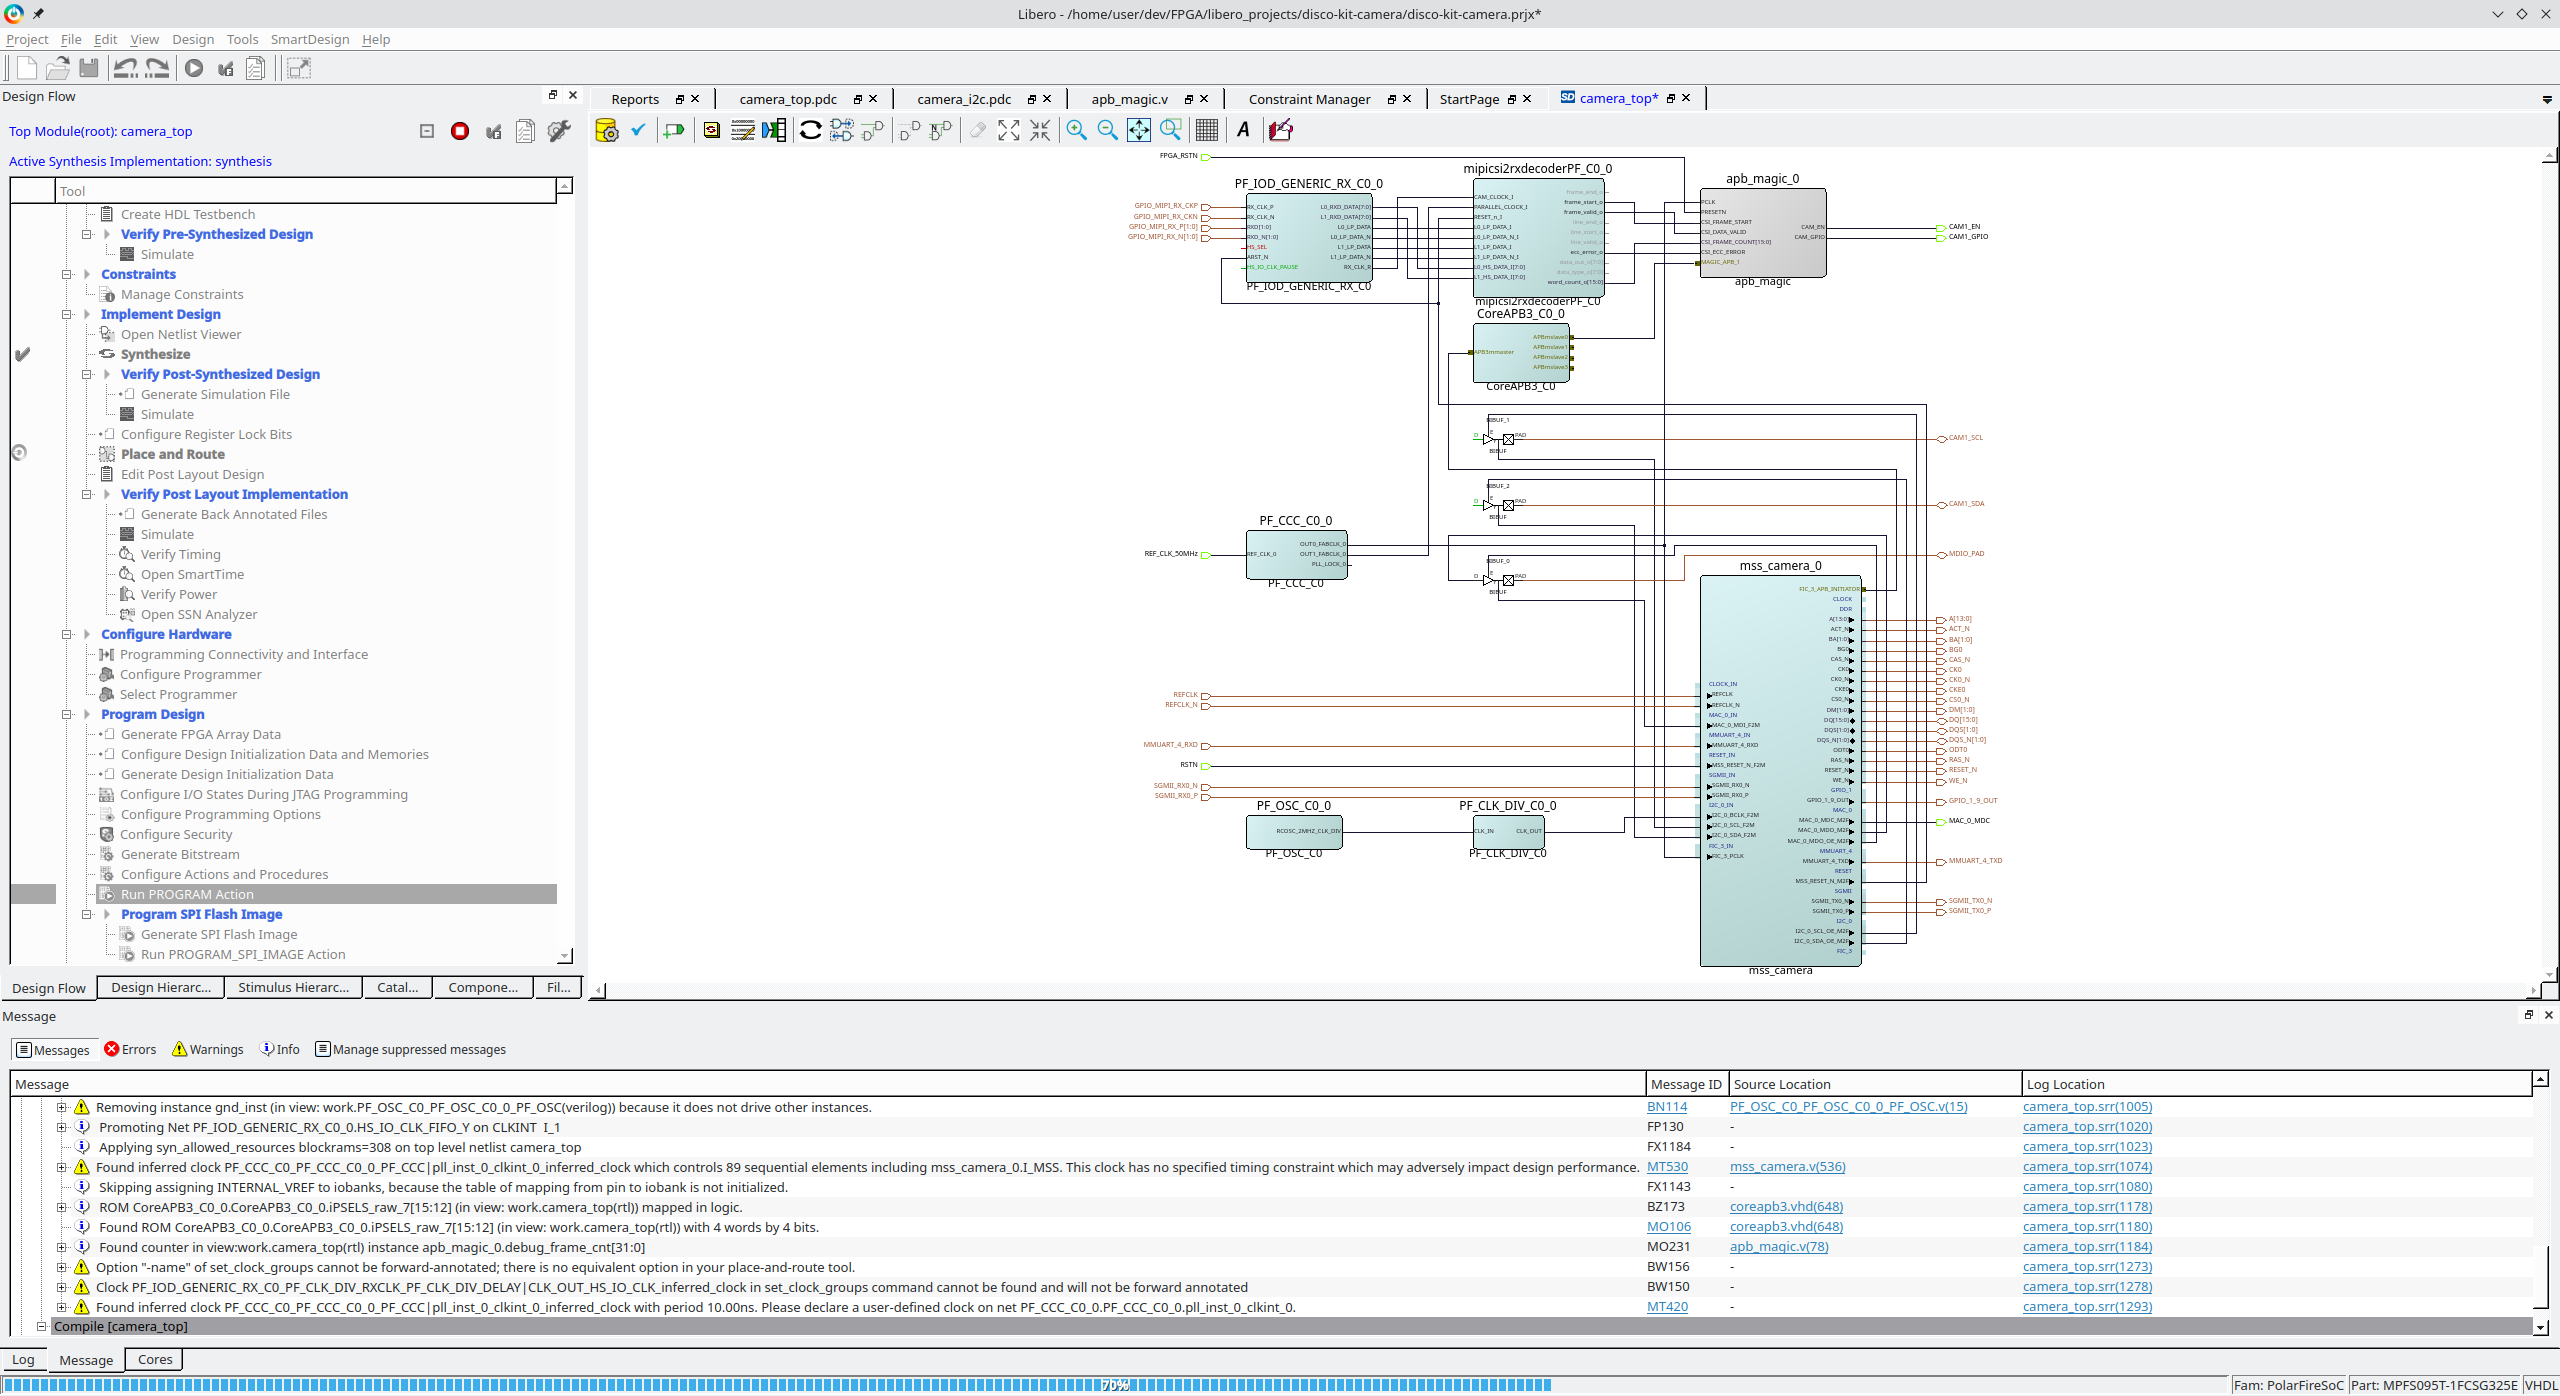Click the red Stop flow icon

point(460,131)
